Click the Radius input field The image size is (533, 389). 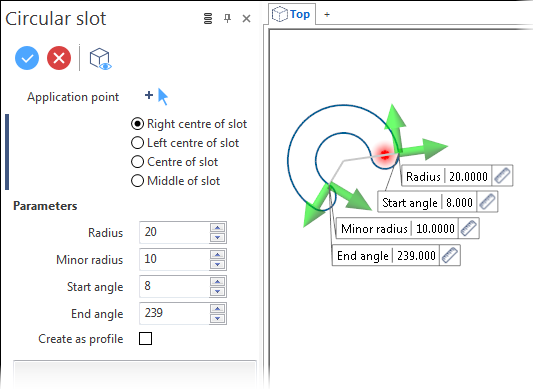(174, 232)
